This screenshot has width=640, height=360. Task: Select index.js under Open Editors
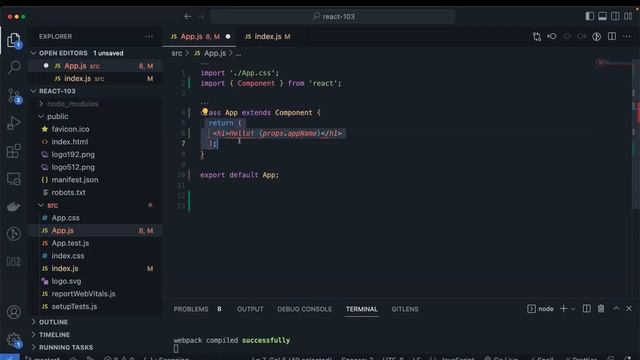[x=96, y=78]
